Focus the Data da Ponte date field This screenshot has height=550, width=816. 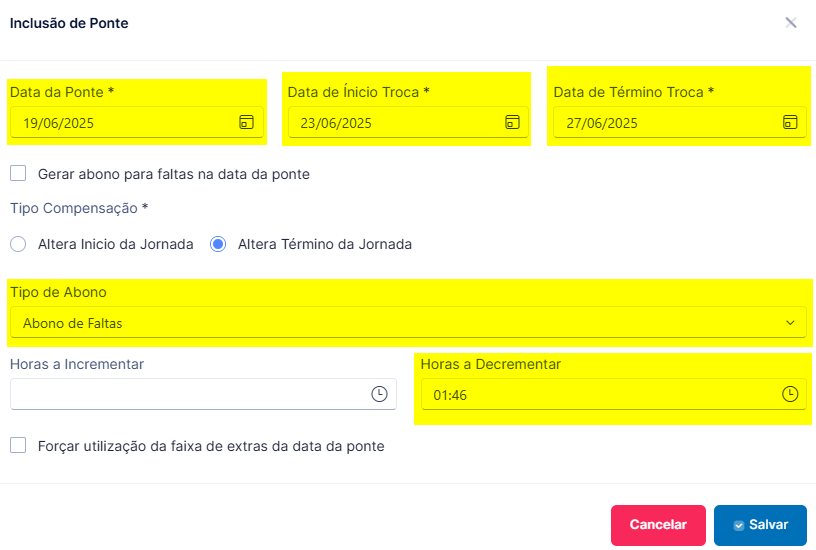coord(137,123)
